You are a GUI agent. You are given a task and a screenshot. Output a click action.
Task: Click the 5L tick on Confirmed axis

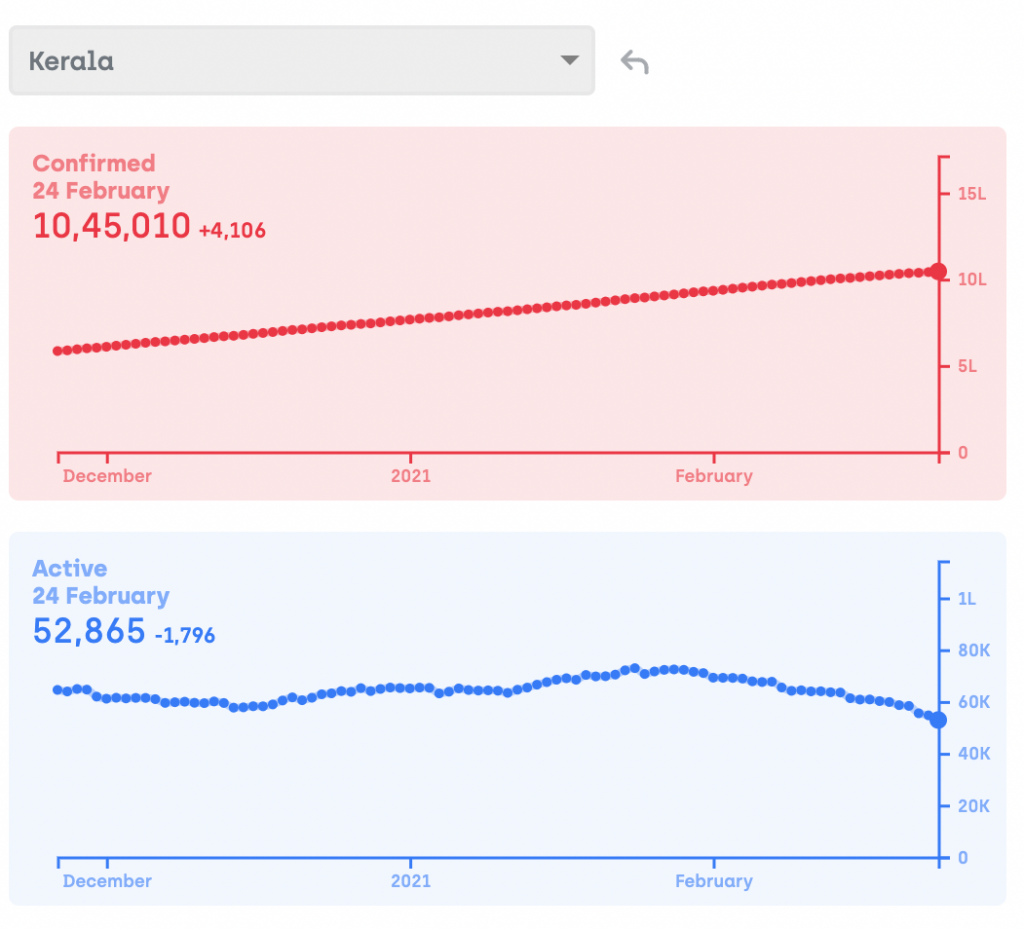pyautogui.click(x=967, y=367)
